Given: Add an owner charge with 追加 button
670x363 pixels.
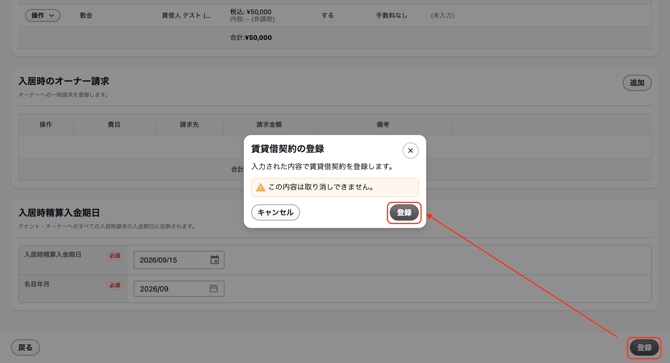Looking at the screenshot, I should coord(637,82).
